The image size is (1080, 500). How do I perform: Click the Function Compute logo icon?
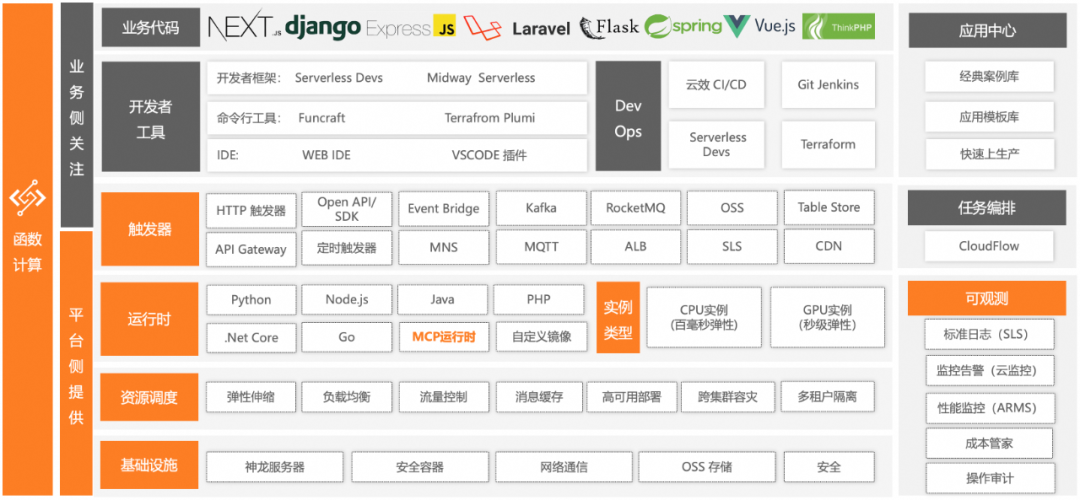click(28, 199)
